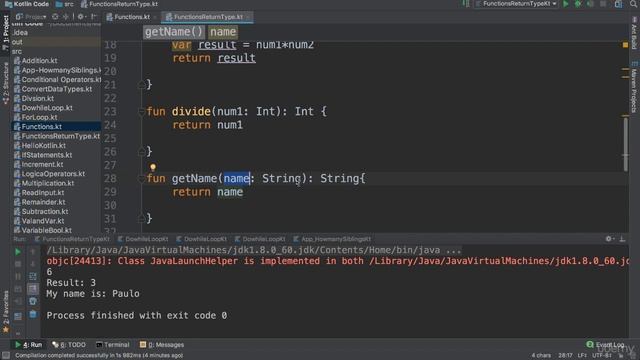
Task: Select DowhileLoop.kt in project tree
Action: pyautogui.click(x=47, y=108)
